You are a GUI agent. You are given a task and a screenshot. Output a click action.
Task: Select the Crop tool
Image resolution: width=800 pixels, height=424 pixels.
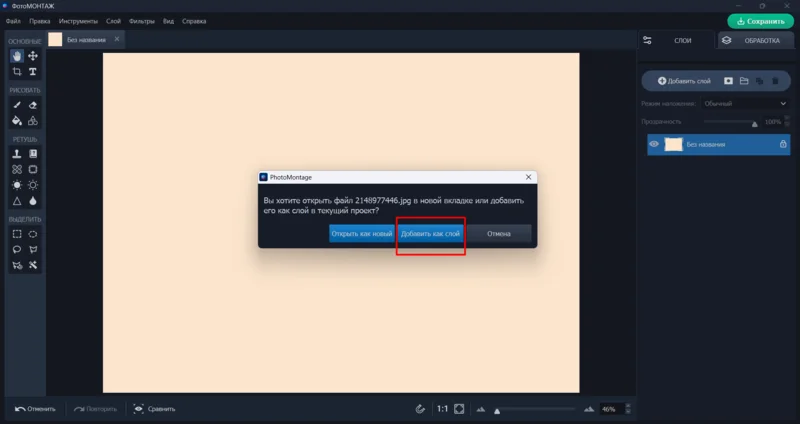17,72
